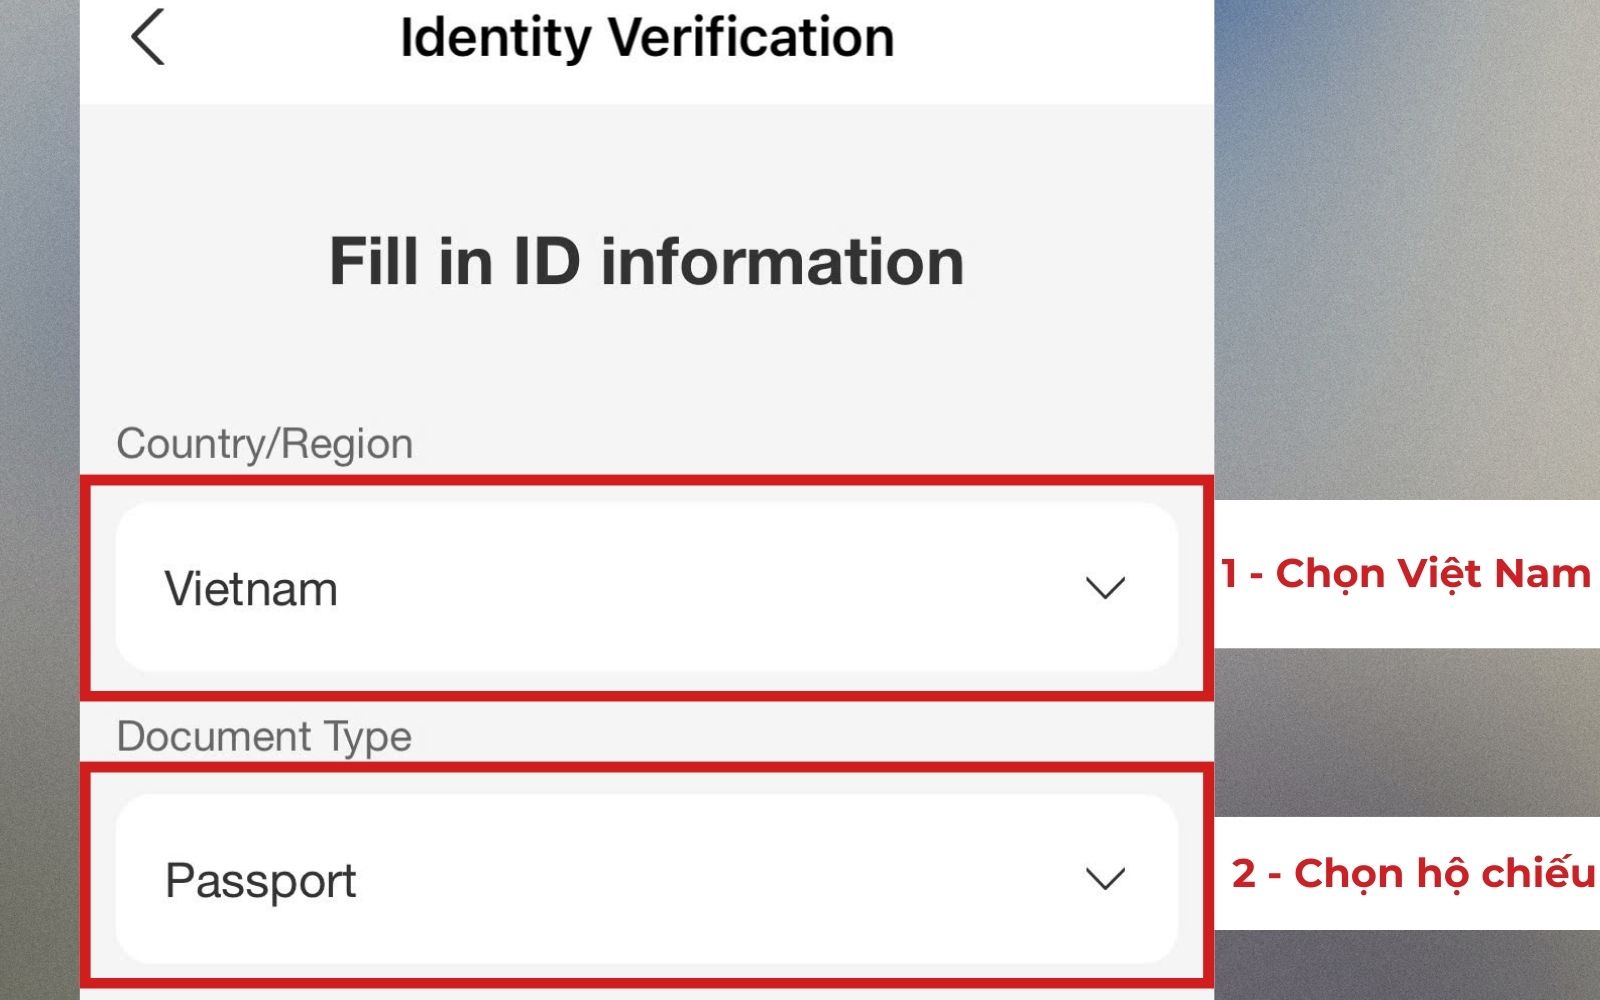Click the Passport text in document selector
The width and height of the screenshot is (1600, 1000).
click(260, 881)
